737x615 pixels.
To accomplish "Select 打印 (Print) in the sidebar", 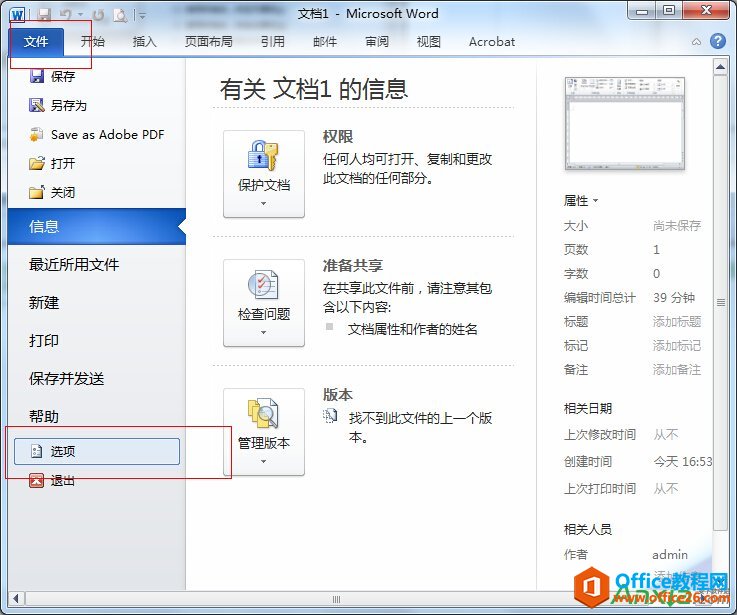I will (44, 340).
